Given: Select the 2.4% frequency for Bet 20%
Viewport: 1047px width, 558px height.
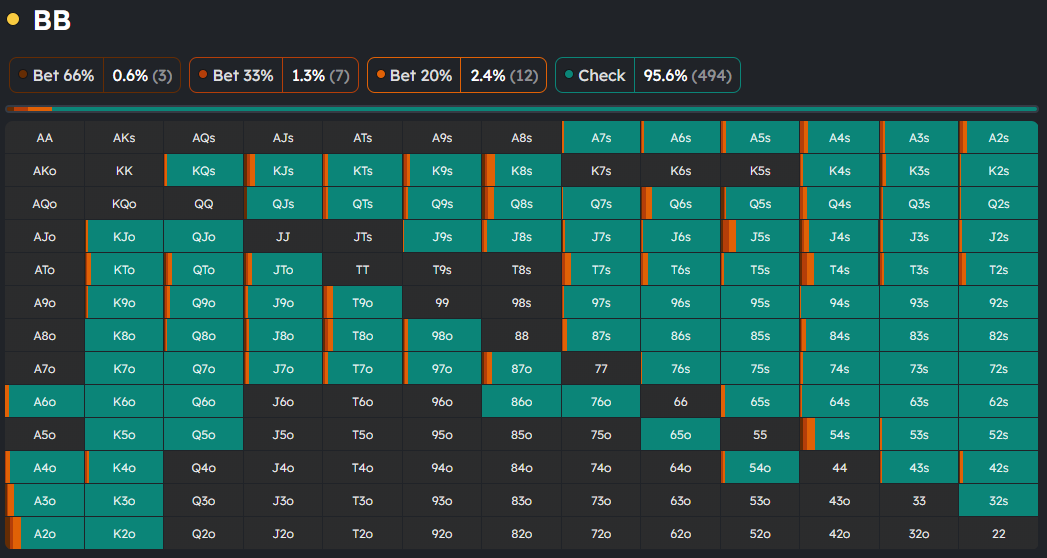Looking at the screenshot, I should 502,75.
